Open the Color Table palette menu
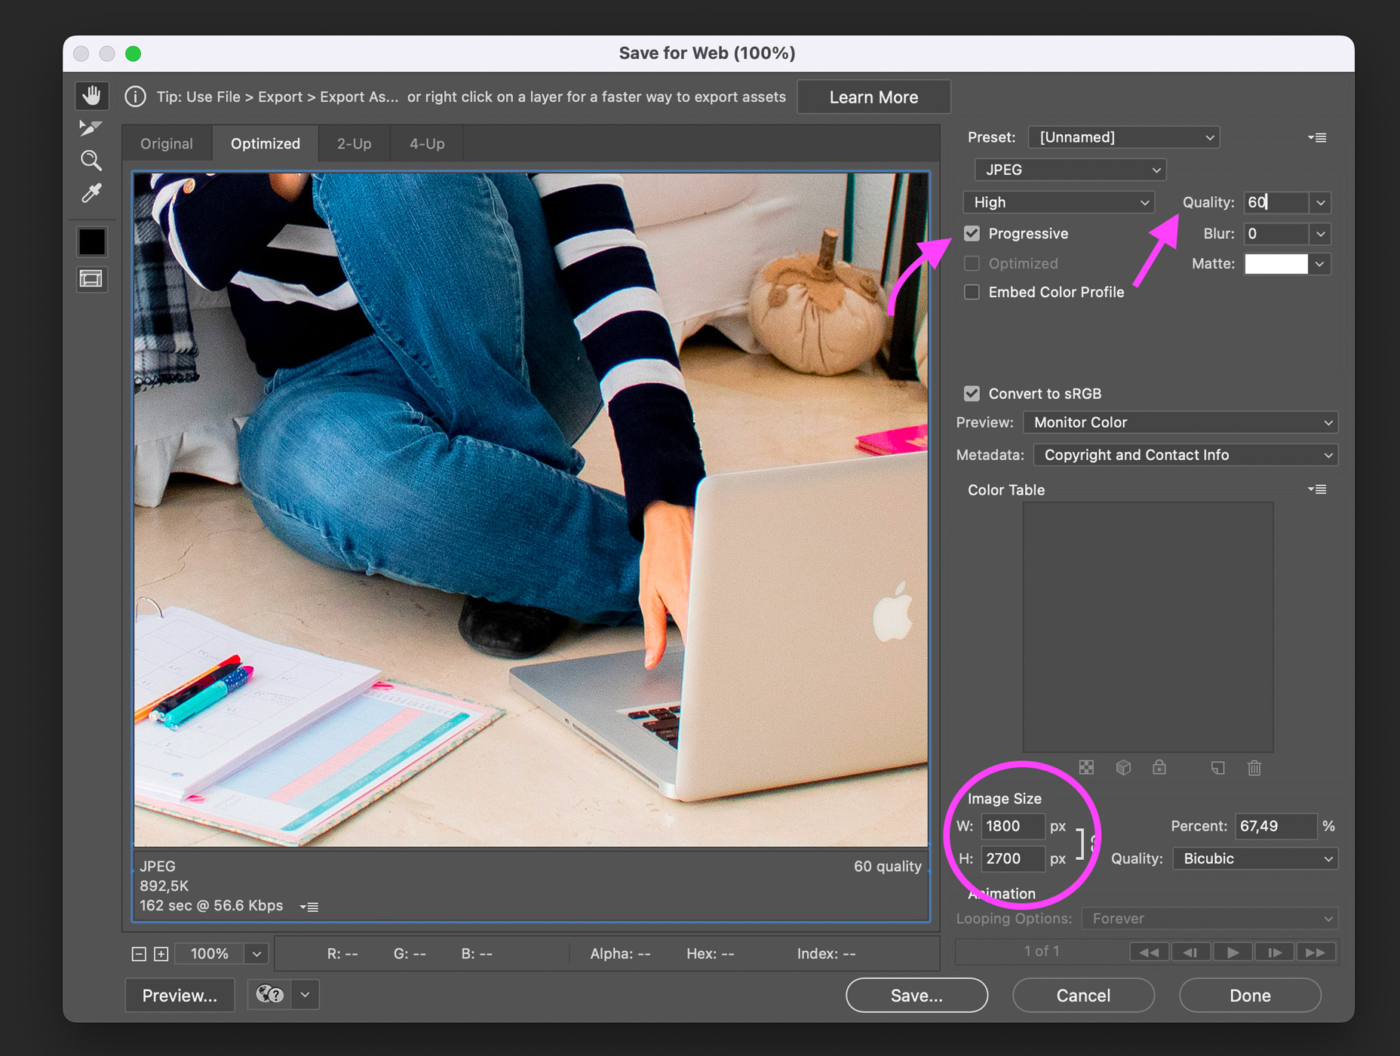Viewport: 1400px width, 1056px height. coord(1317,490)
